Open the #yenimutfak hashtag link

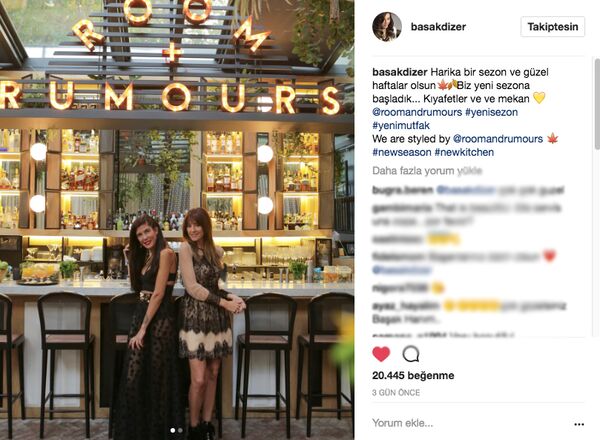pos(401,125)
